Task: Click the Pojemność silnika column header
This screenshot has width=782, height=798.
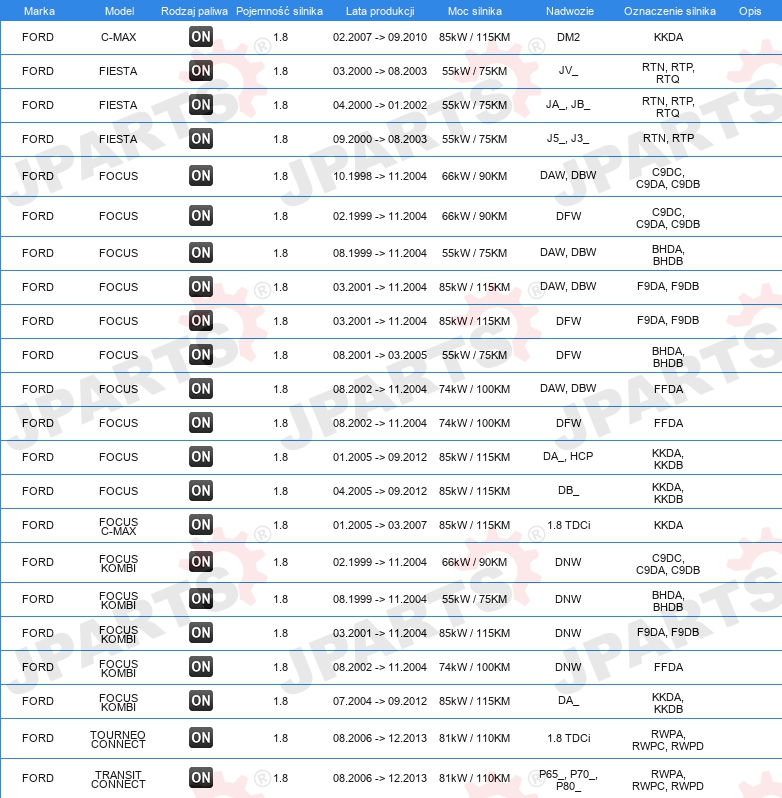Action: tap(279, 11)
